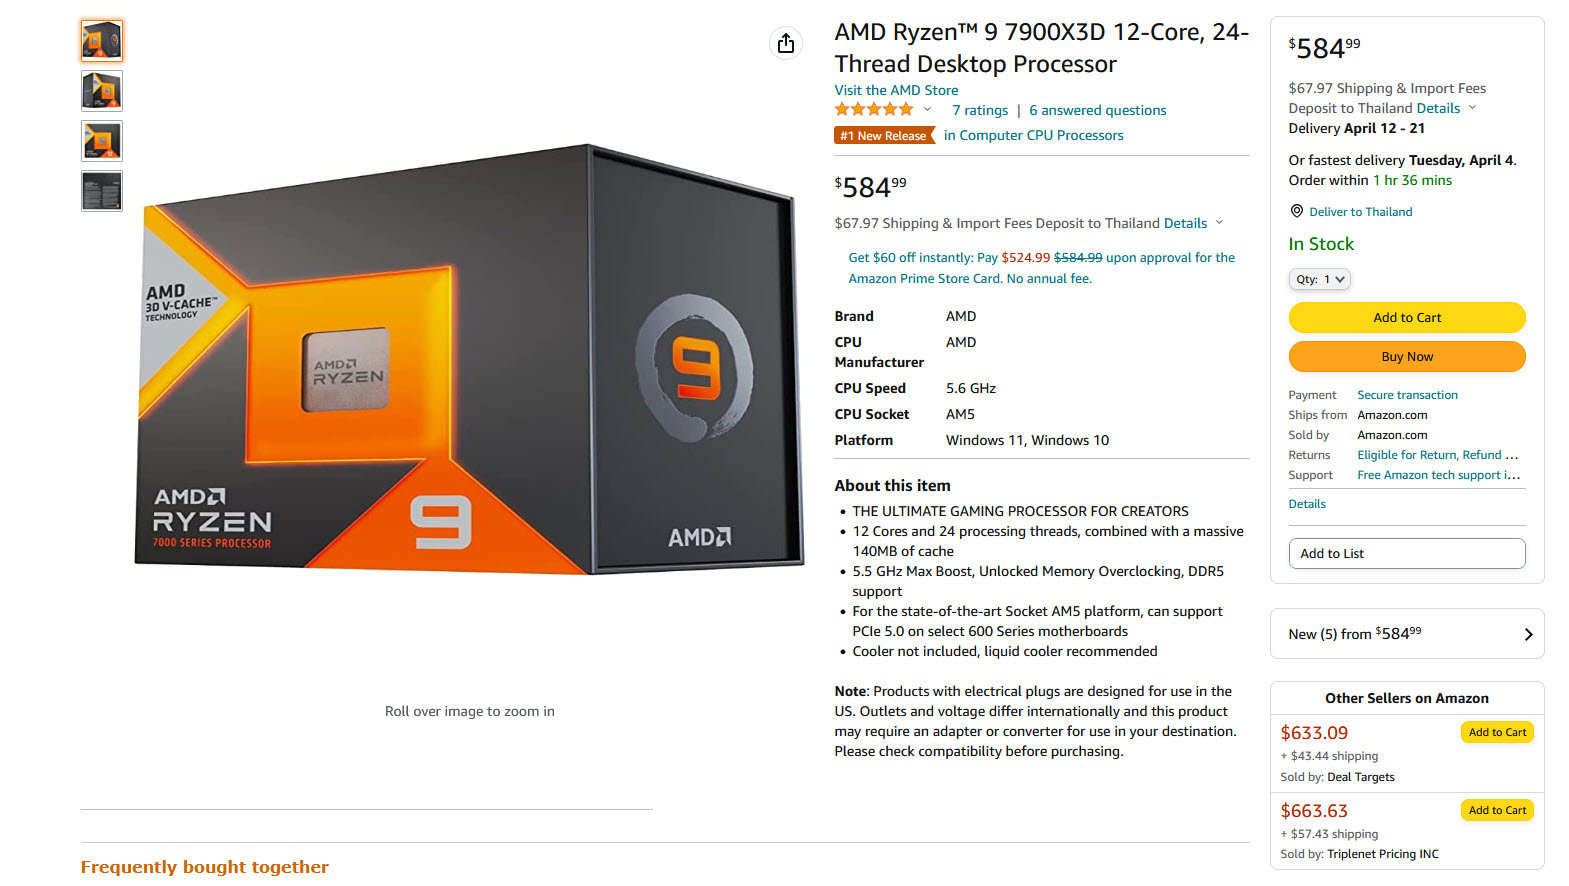
Task: View the third product thumbnail image
Action: click(102, 141)
